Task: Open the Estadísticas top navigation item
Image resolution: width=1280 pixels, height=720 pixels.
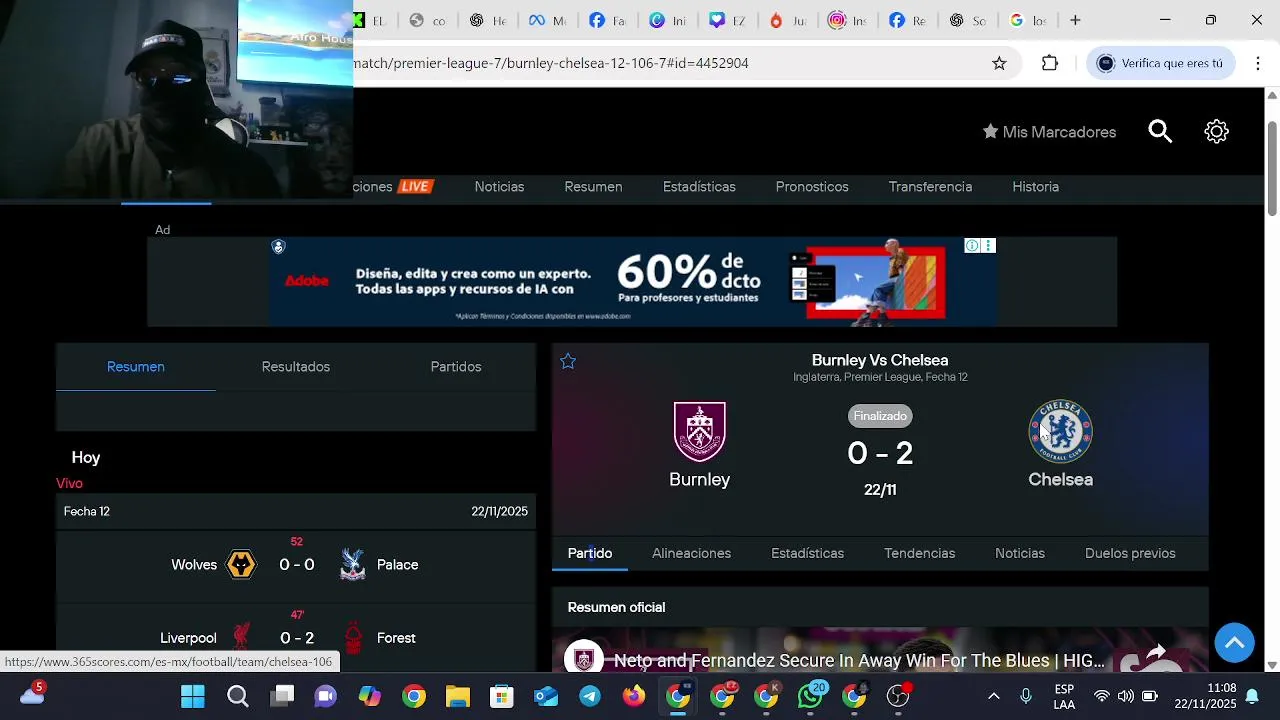Action: pos(699,187)
